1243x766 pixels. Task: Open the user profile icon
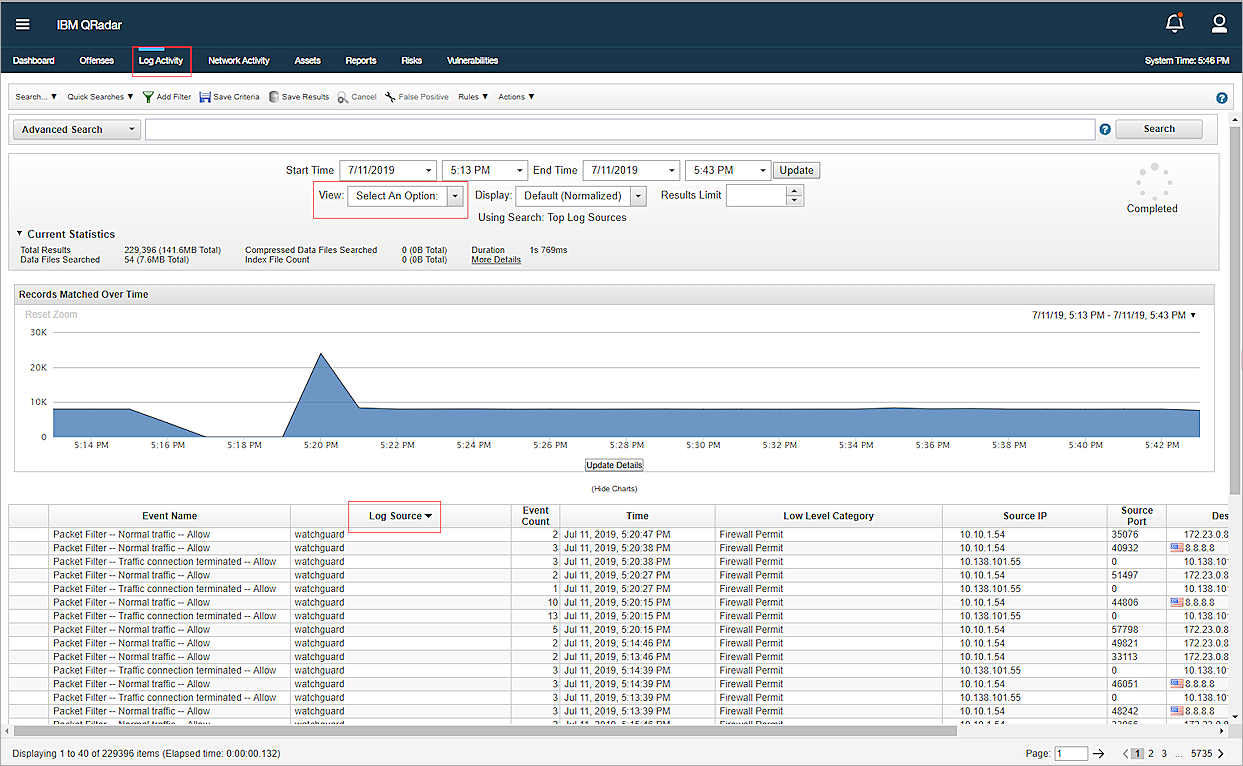click(1219, 24)
